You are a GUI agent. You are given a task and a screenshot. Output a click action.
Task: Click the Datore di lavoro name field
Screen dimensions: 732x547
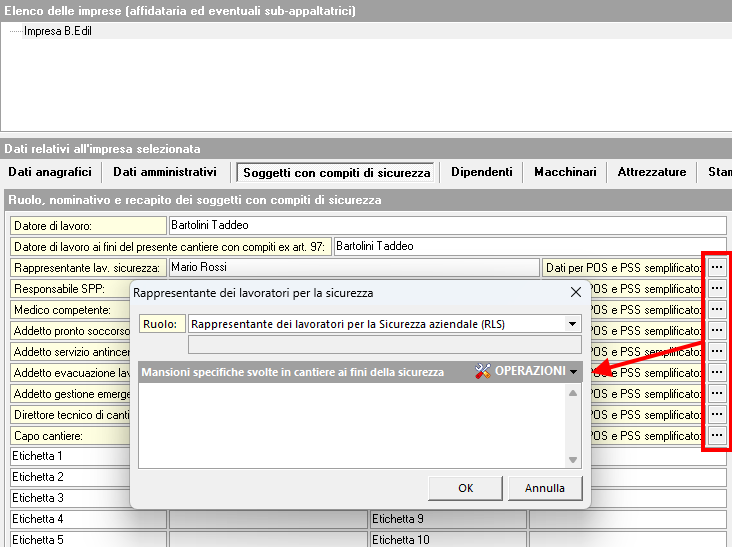(x=447, y=226)
